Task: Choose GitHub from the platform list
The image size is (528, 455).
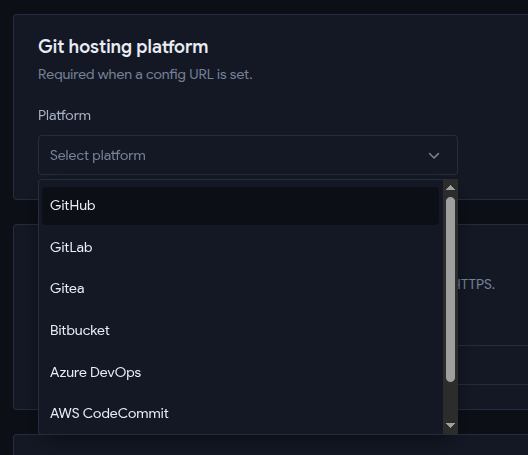Action: (x=240, y=206)
